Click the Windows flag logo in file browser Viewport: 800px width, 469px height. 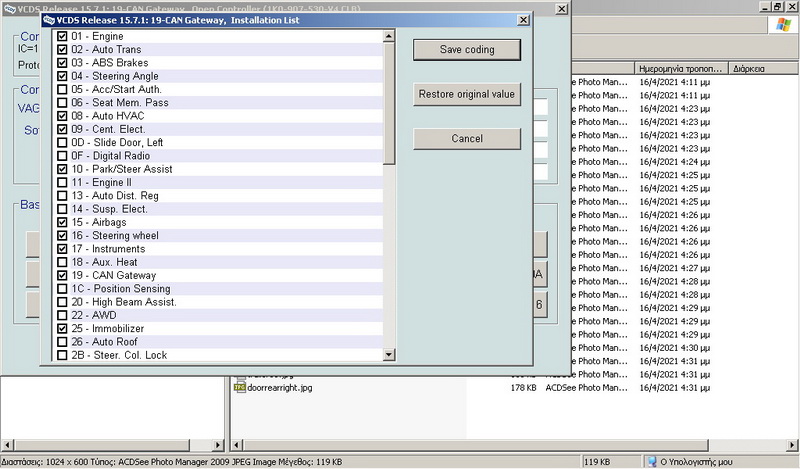pyautogui.click(x=783, y=24)
